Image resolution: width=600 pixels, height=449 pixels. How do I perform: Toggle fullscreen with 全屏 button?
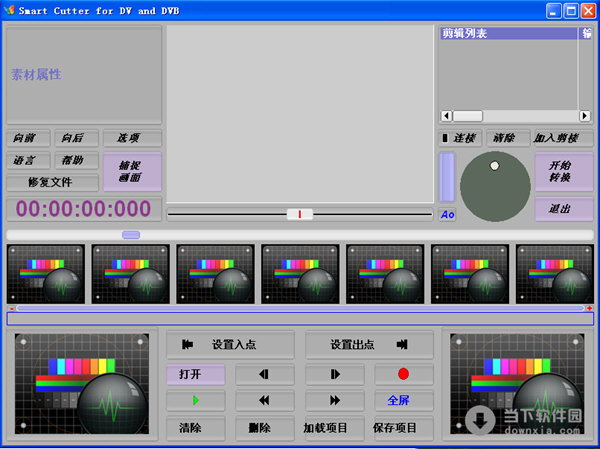coord(404,400)
